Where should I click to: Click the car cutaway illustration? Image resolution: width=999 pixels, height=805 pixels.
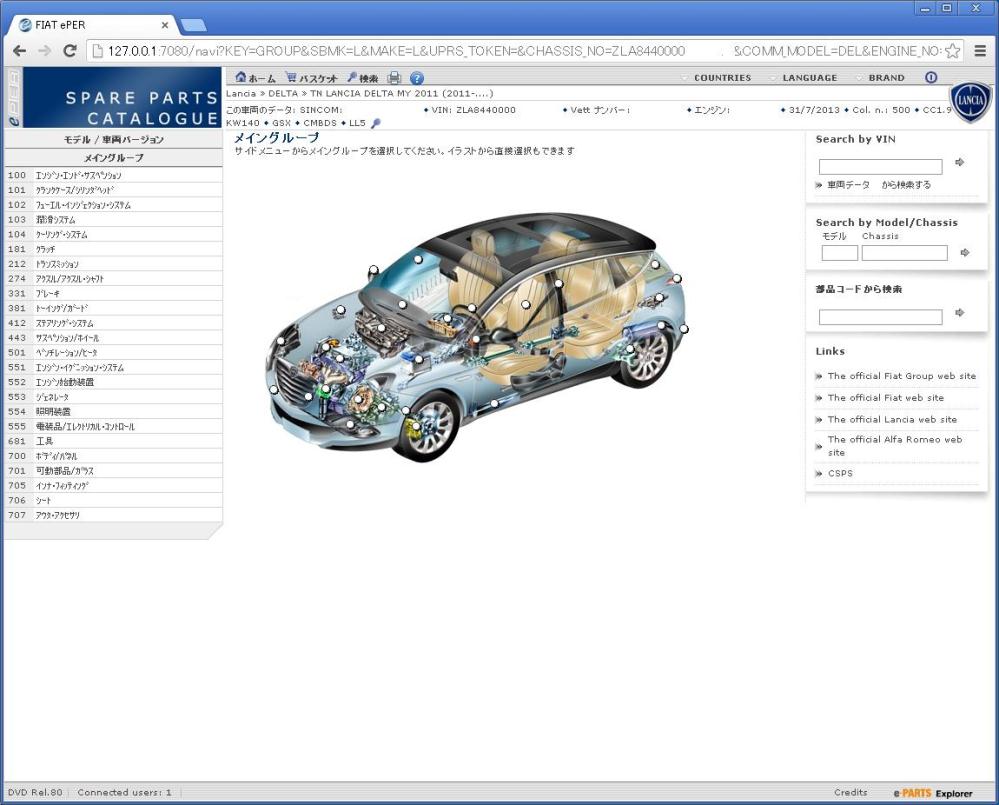[478, 336]
